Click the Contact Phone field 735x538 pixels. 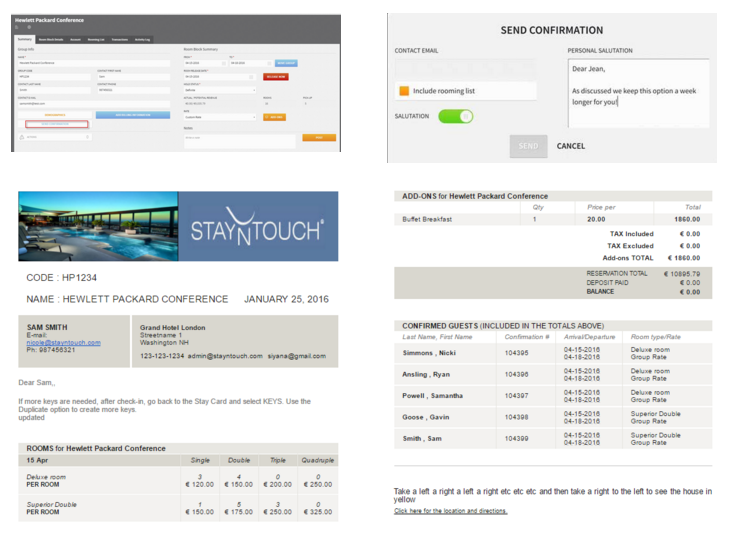coord(134,90)
